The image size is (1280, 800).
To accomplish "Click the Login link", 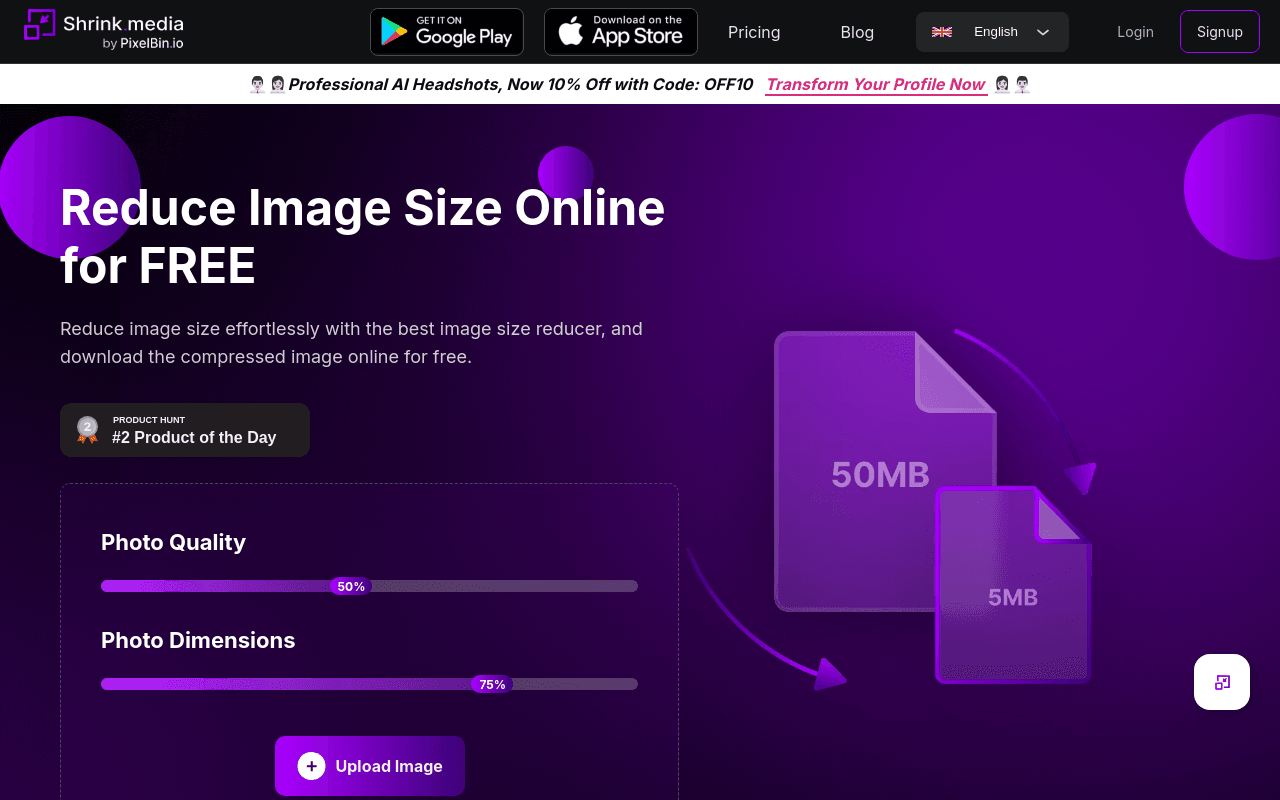I will 1135,32.
